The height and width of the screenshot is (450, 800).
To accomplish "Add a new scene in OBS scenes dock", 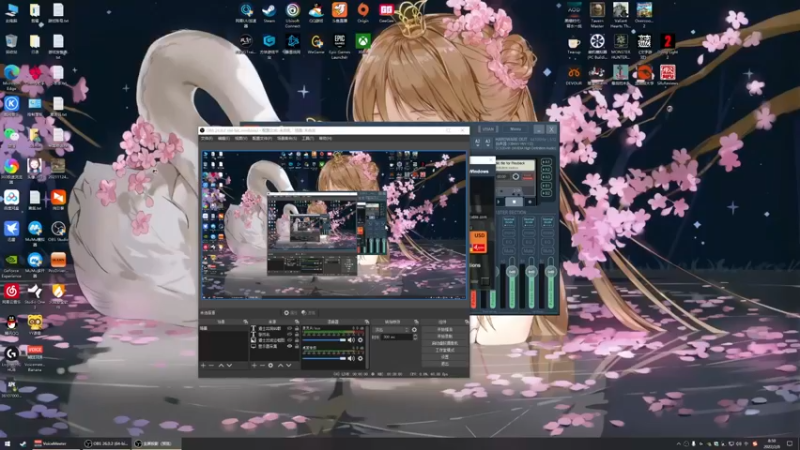I will tap(203, 365).
